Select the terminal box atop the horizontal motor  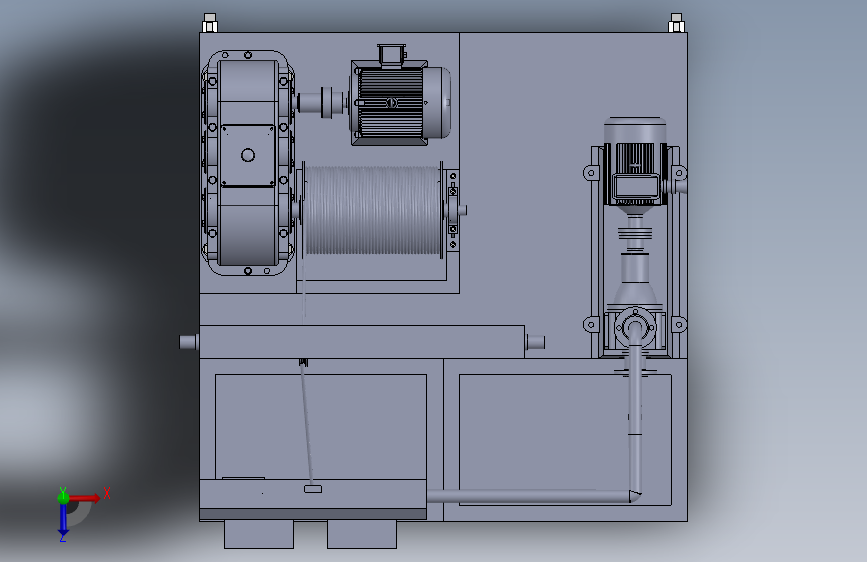391,56
